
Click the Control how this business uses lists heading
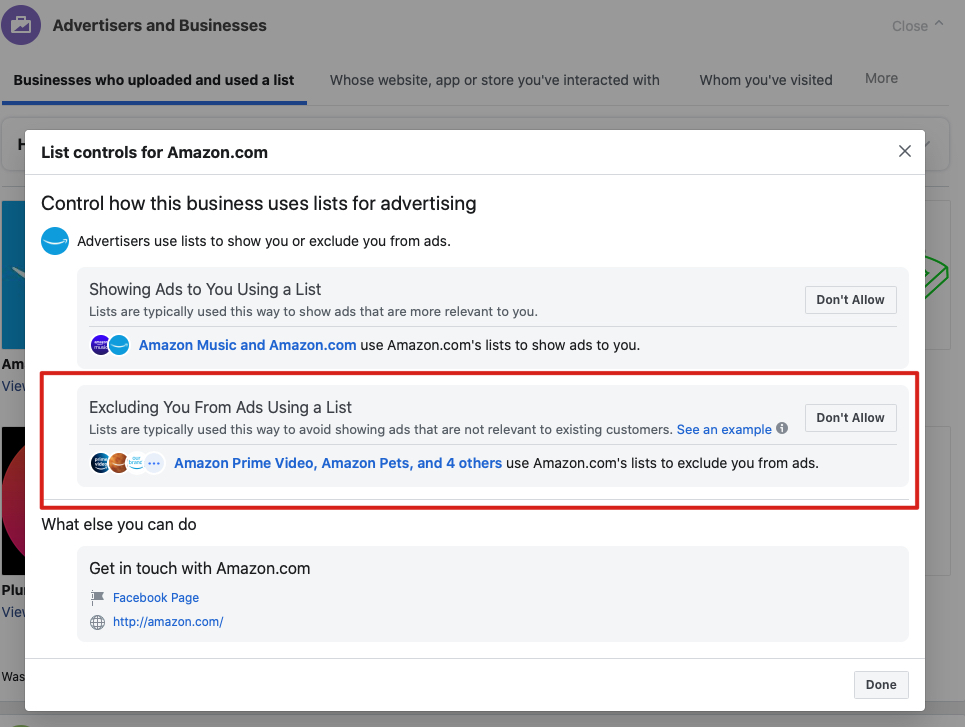click(x=258, y=203)
